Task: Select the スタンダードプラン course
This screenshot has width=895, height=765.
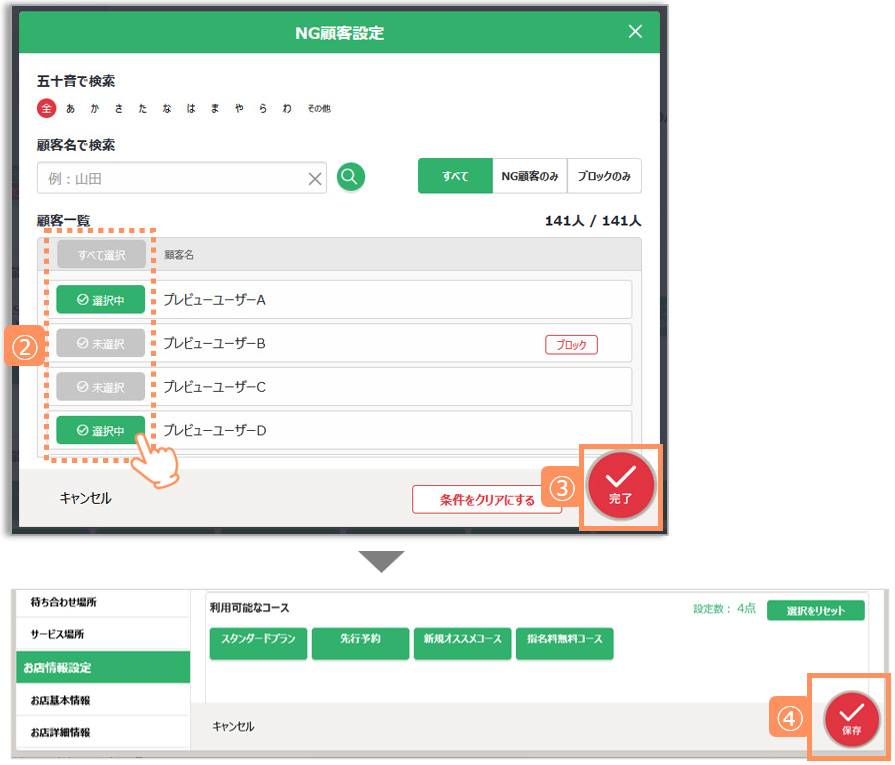Action: click(258, 644)
